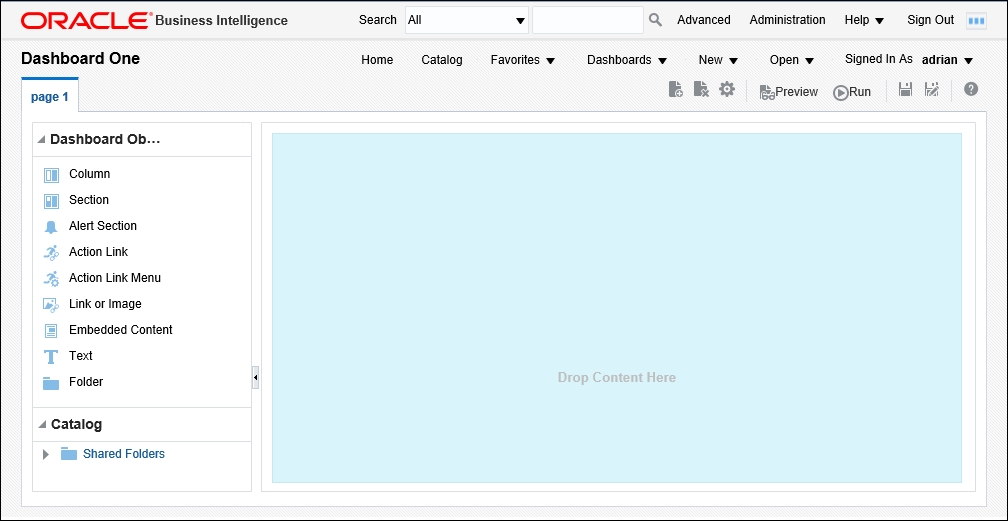This screenshot has width=1008, height=521.
Task: Select the Embedded Content object
Action: click(x=108, y=330)
